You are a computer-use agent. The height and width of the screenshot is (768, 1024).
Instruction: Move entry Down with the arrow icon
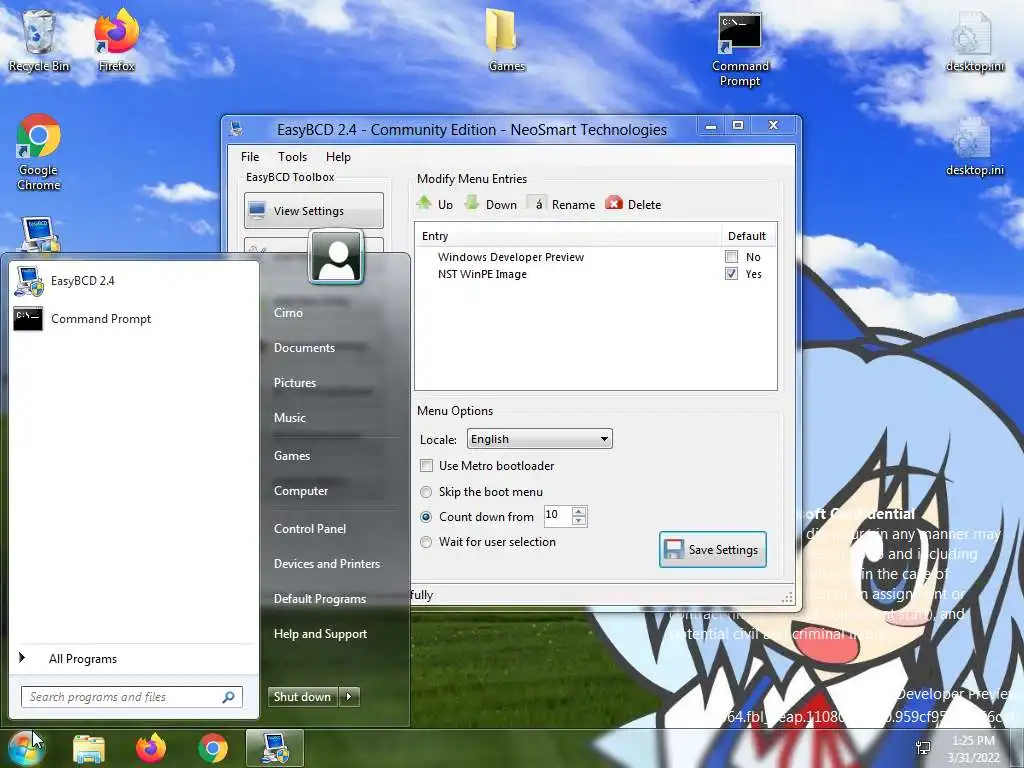pyautogui.click(x=472, y=203)
